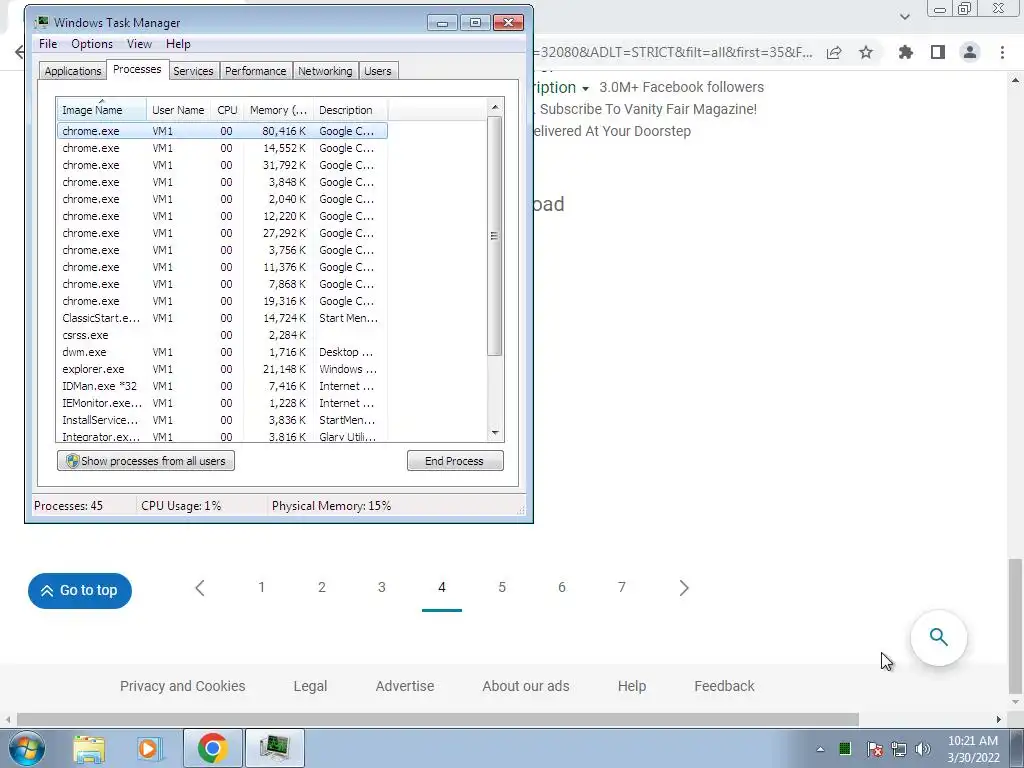The image size is (1024, 768).
Task: Open Windows Explorer from taskbar
Action: (89, 748)
